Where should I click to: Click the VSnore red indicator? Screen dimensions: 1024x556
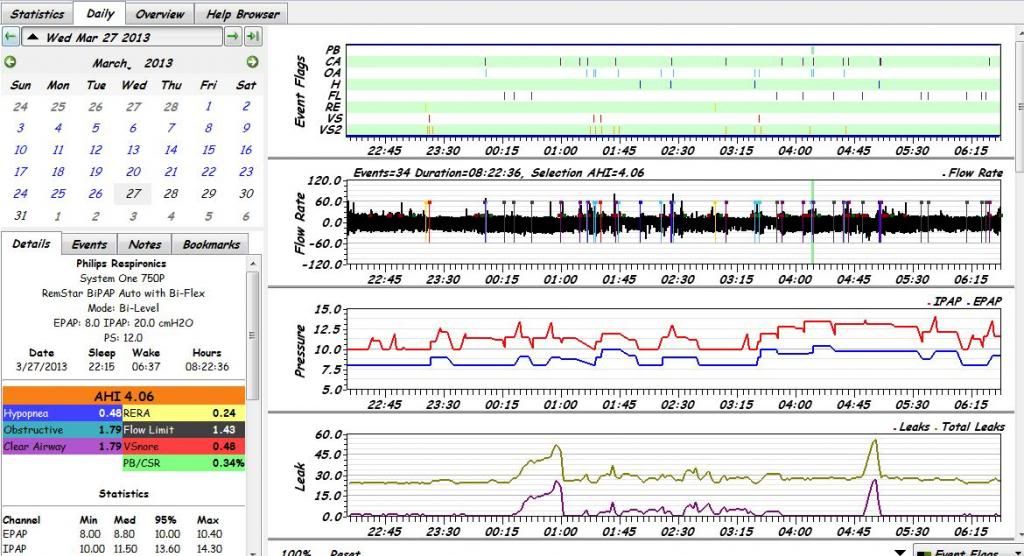[x=184, y=447]
